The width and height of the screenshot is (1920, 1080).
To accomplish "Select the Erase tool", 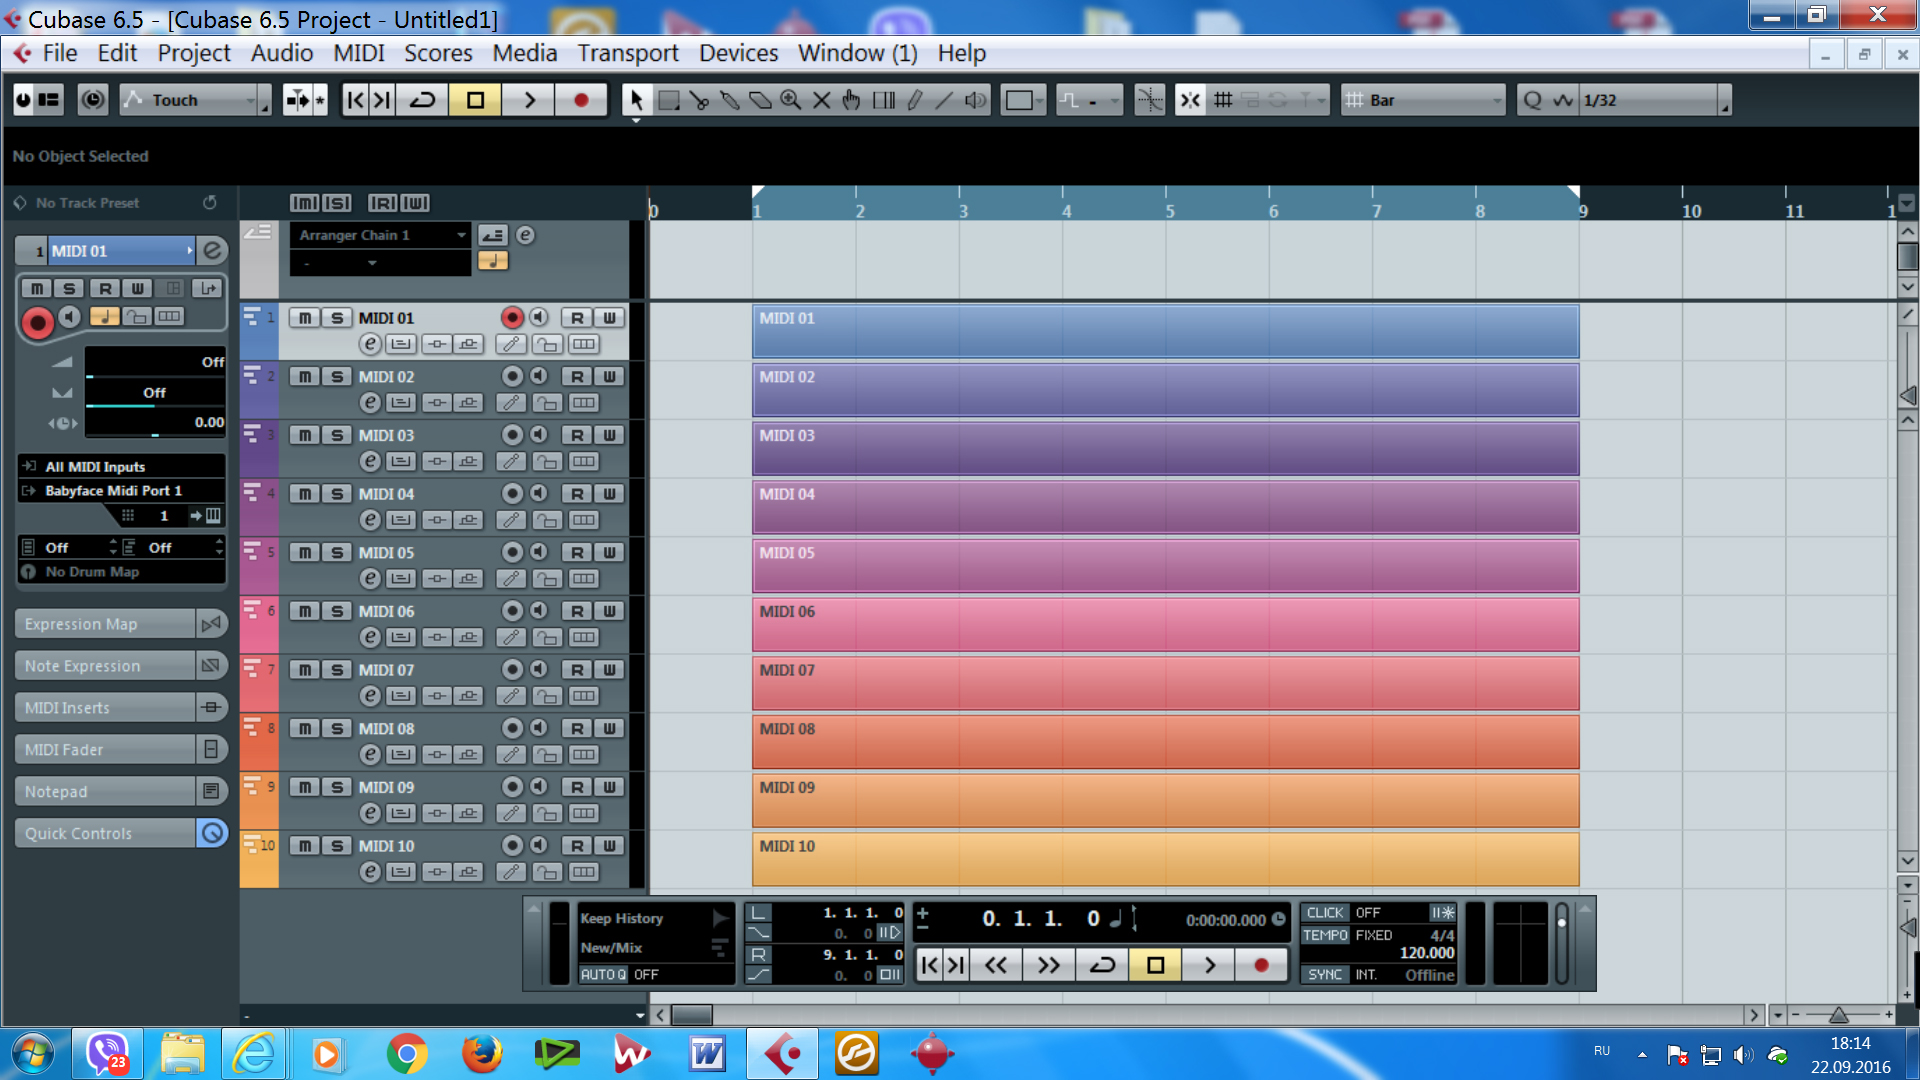I will (760, 100).
